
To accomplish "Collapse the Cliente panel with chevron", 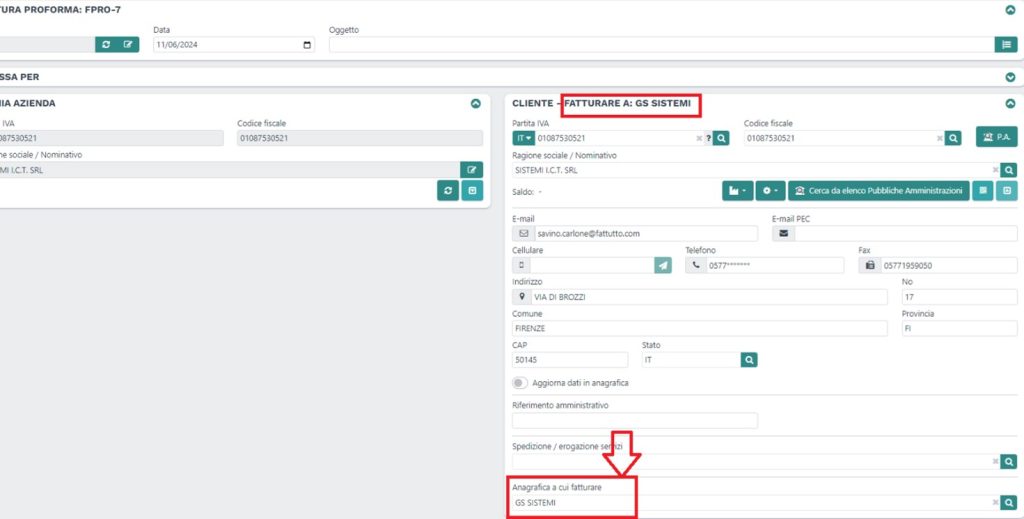I will pyautogui.click(x=1010, y=103).
